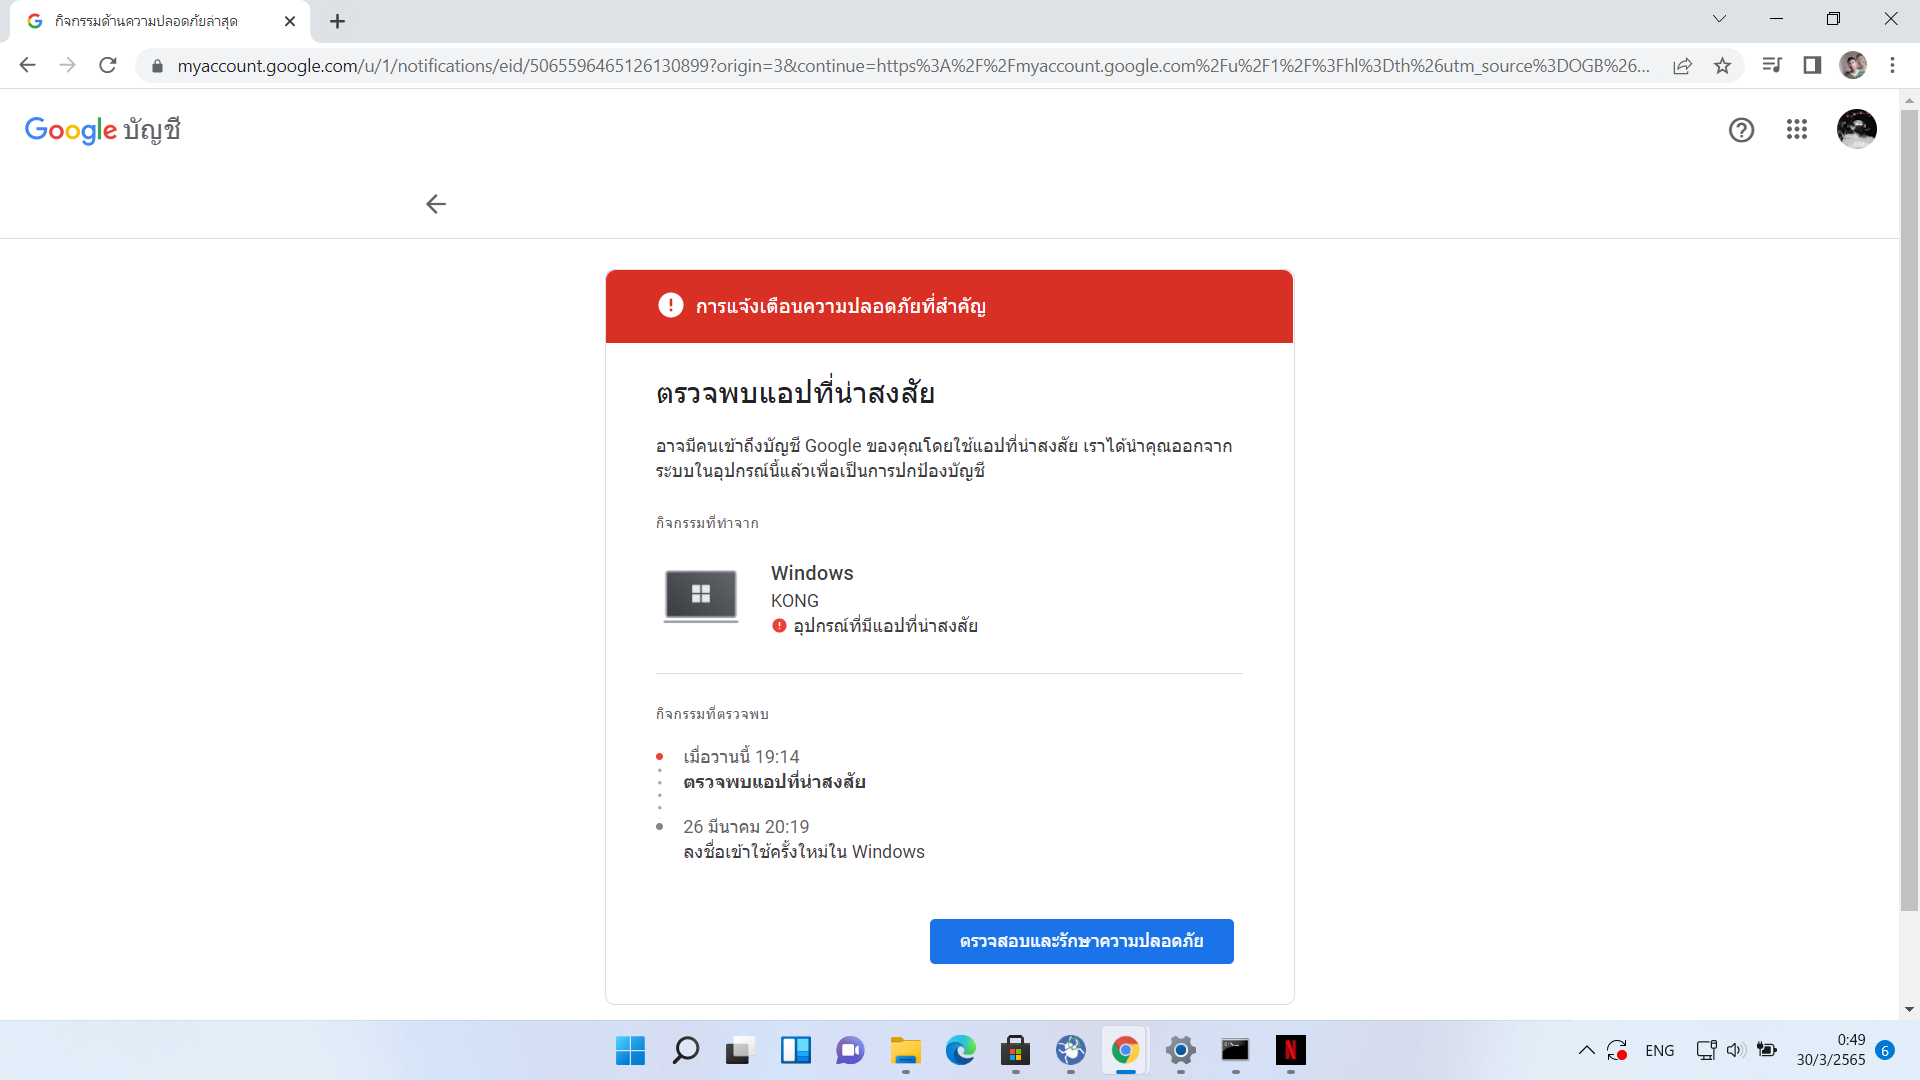
Task: Click the address bar URL
Action: tap(913, 66)
